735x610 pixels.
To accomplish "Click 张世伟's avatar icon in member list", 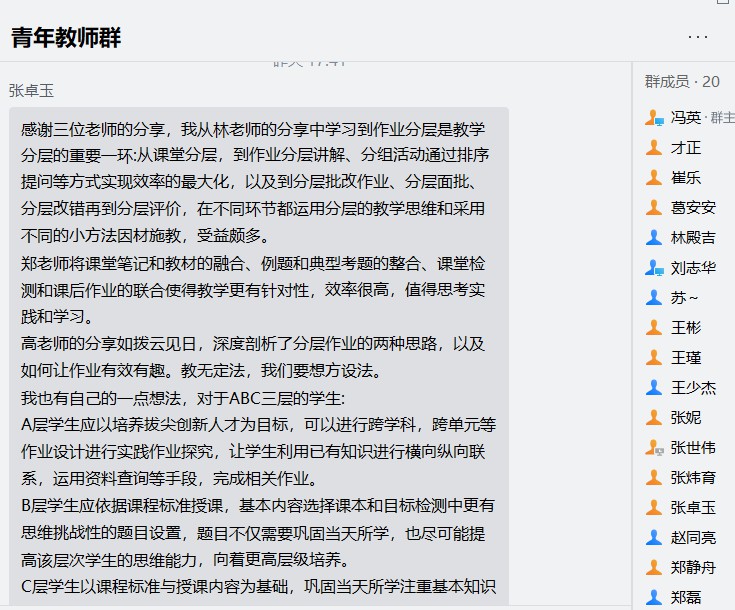I will pos(654,448).
